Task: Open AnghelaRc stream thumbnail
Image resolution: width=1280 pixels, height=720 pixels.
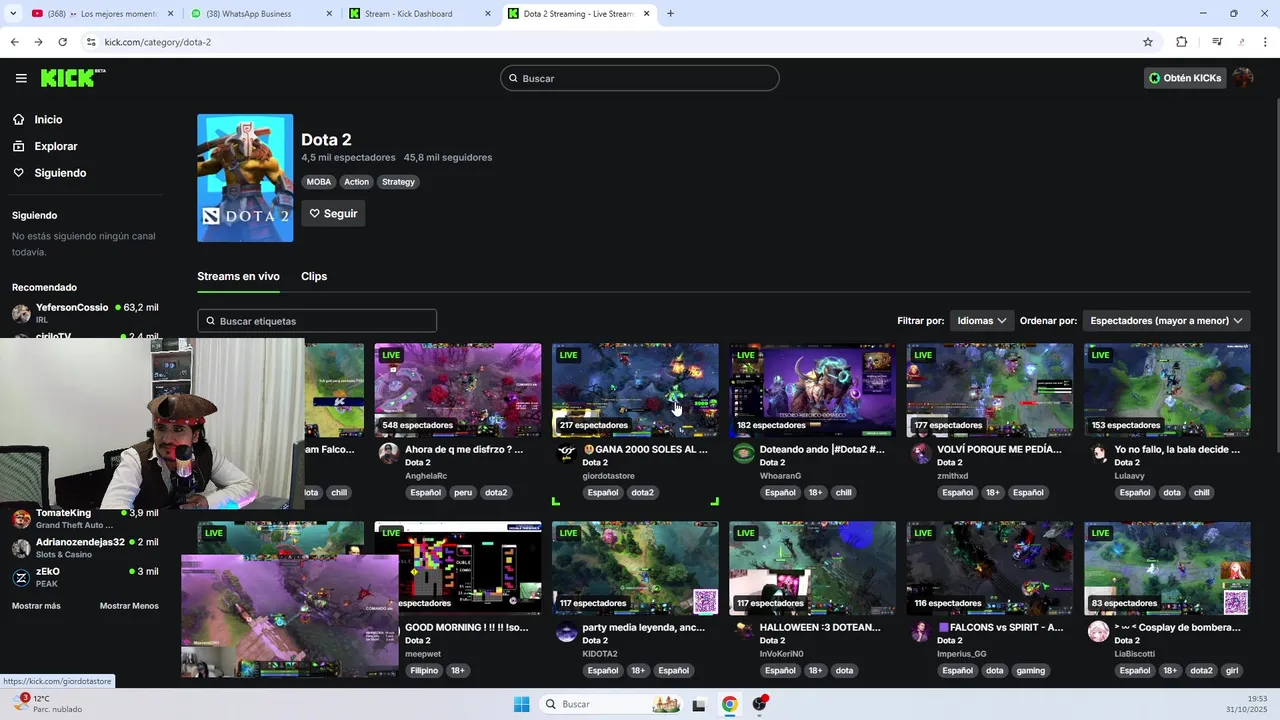Action: point(458,390)
